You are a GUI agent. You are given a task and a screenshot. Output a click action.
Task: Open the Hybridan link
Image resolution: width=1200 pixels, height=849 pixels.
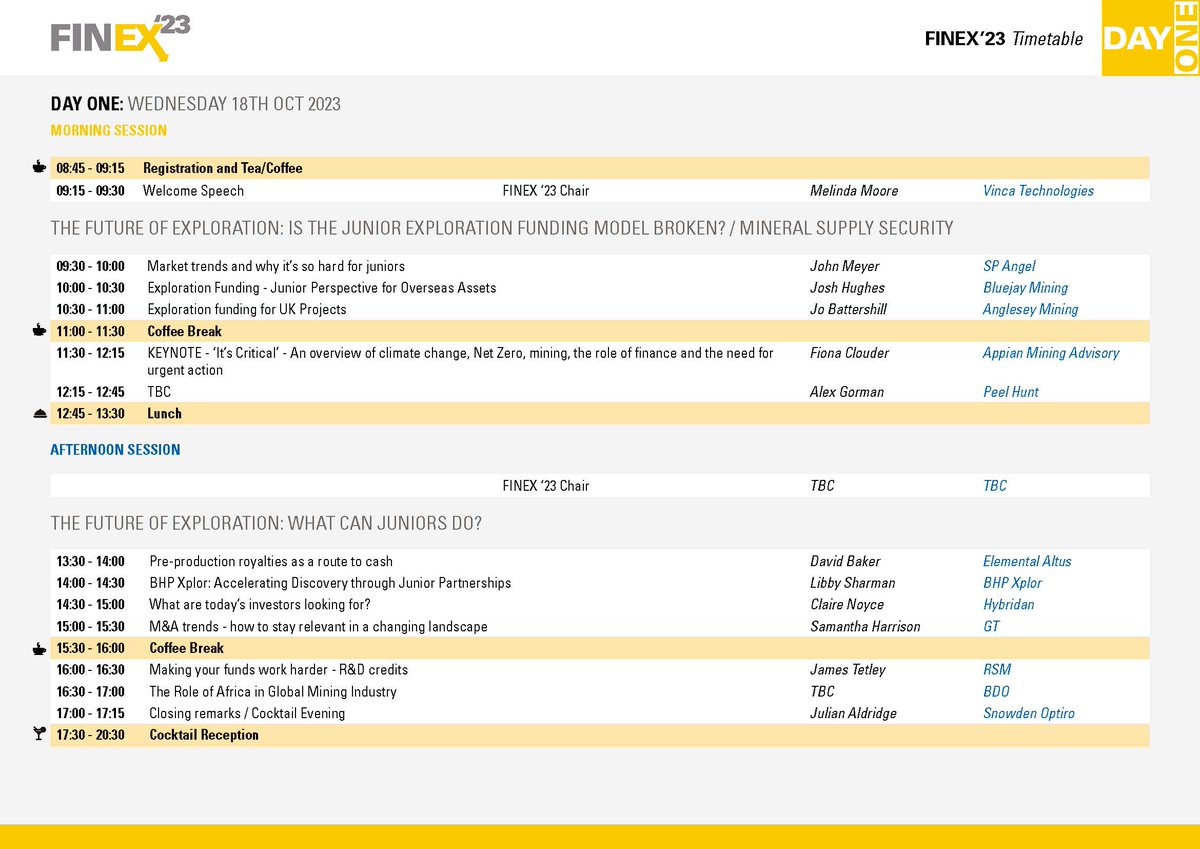click(x=1008, y=605)
